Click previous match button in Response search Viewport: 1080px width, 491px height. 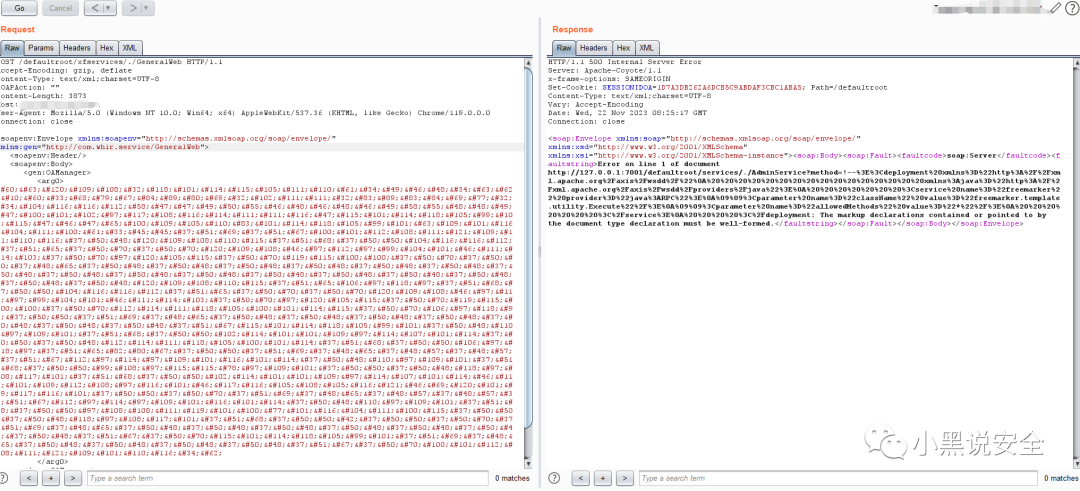pyautogui.click(x=580, y=478)
